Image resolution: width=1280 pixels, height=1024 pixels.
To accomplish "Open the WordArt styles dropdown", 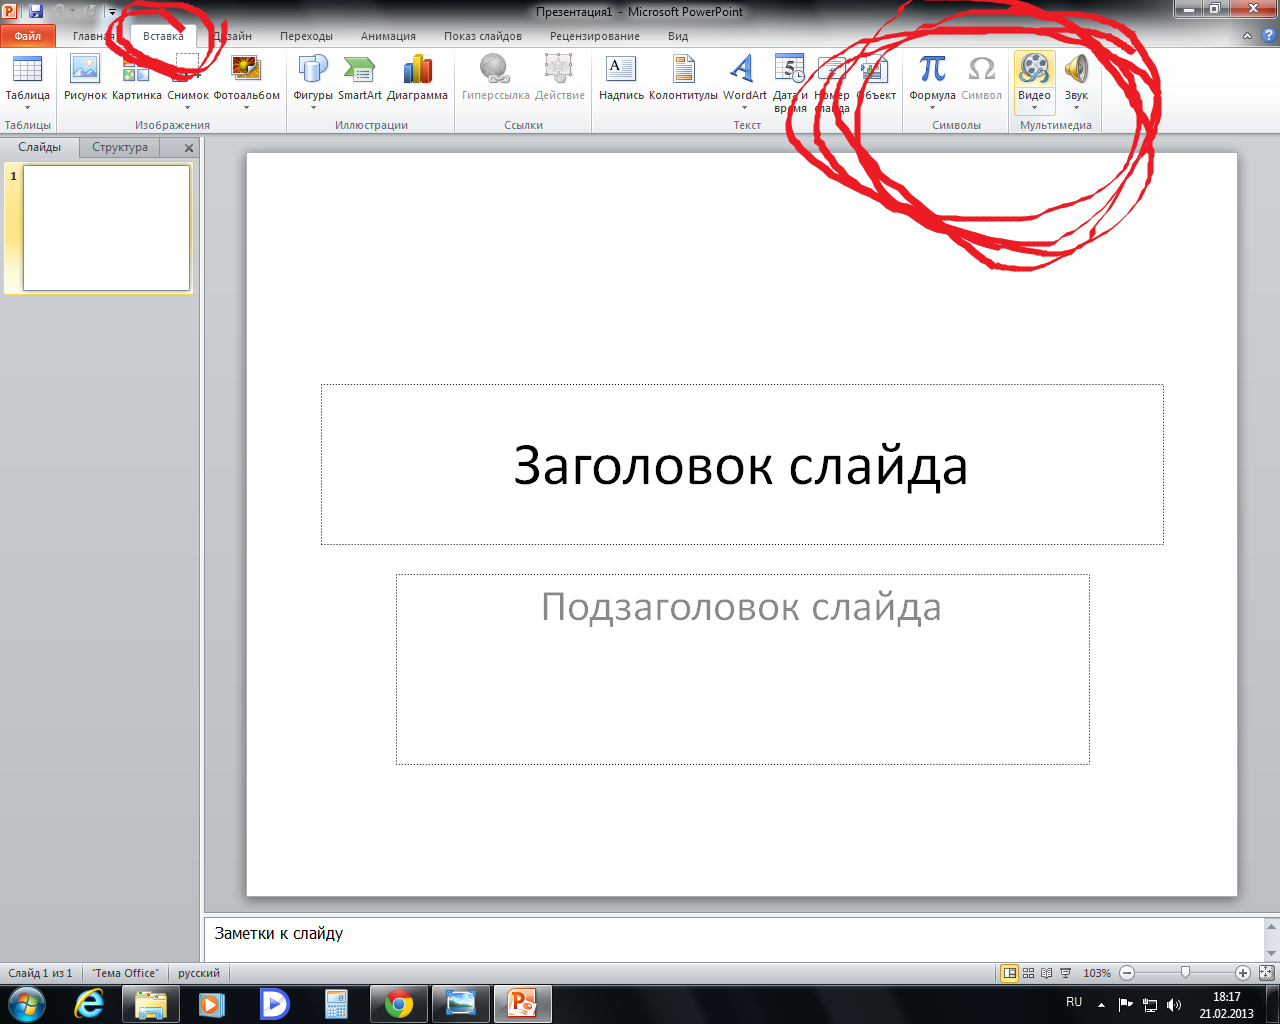I will 745,107.
